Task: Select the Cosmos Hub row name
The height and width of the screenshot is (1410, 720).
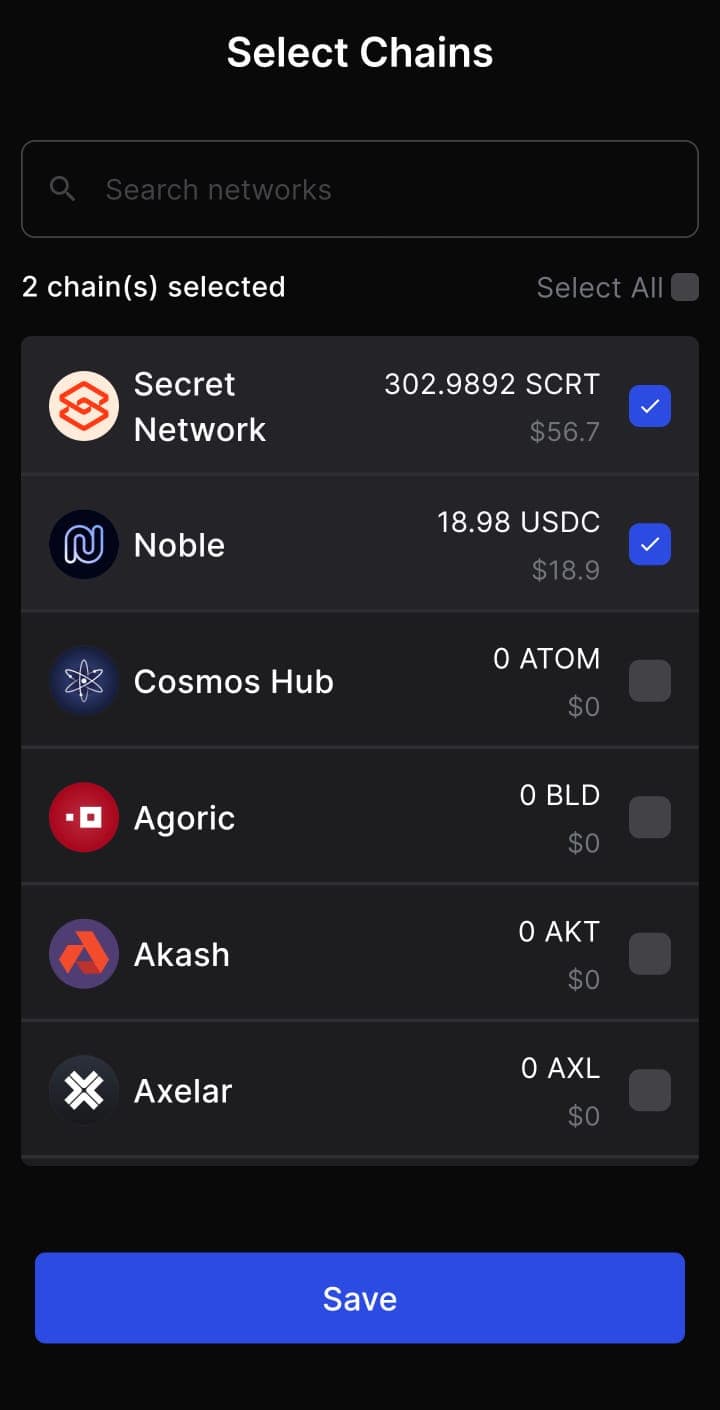Action: [x=234, y=681]
